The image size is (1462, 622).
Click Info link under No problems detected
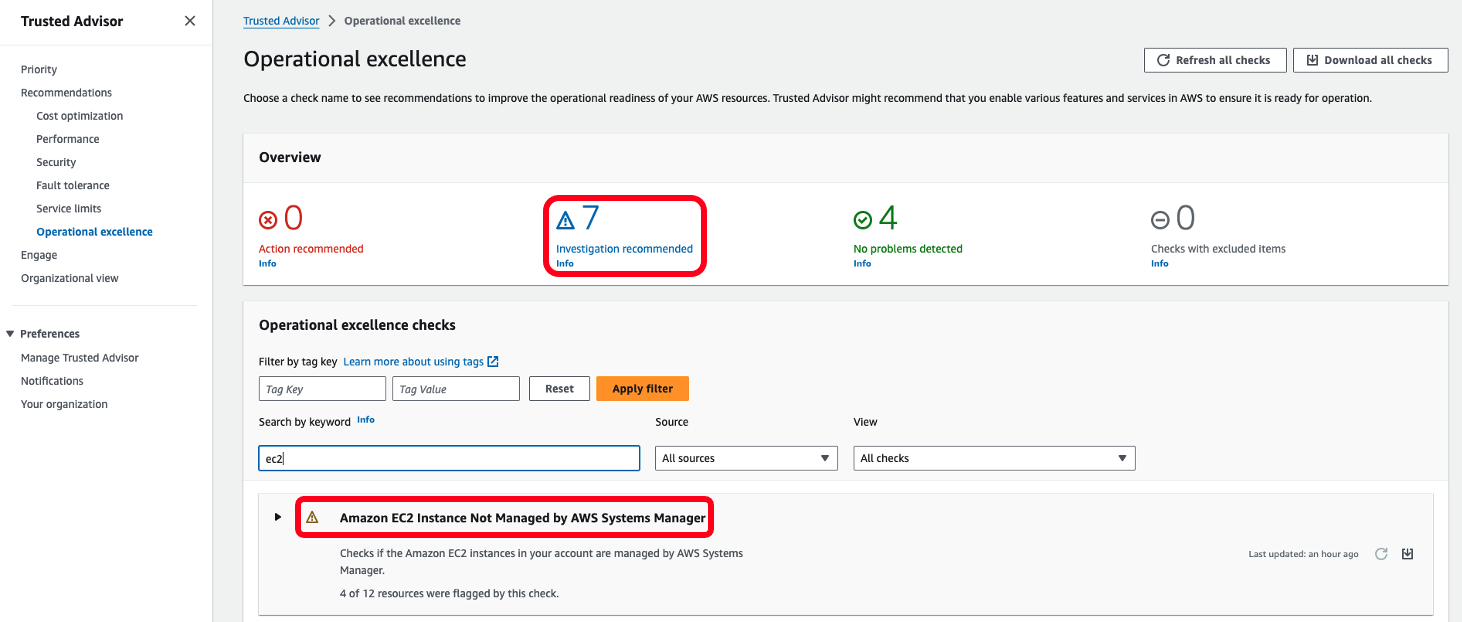(862, 264)
